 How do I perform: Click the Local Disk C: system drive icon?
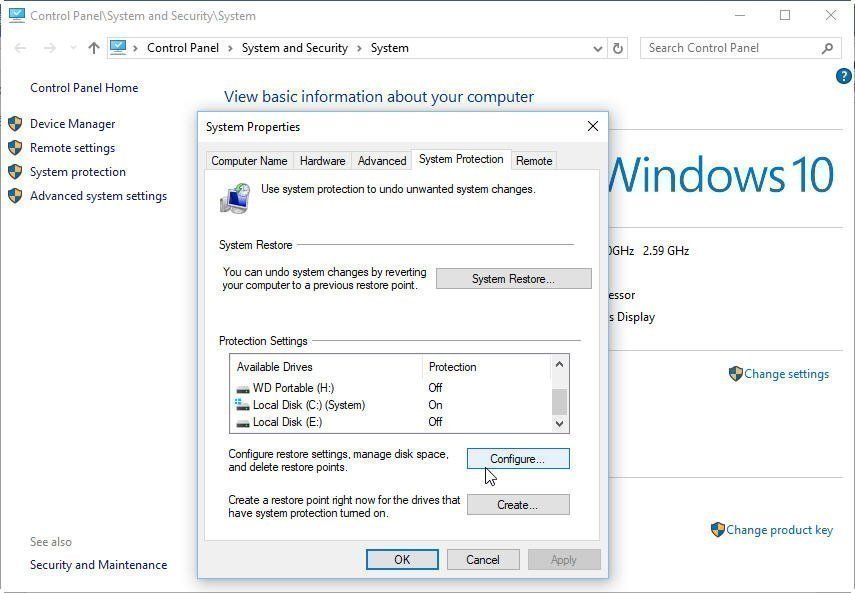pos(242,404)
